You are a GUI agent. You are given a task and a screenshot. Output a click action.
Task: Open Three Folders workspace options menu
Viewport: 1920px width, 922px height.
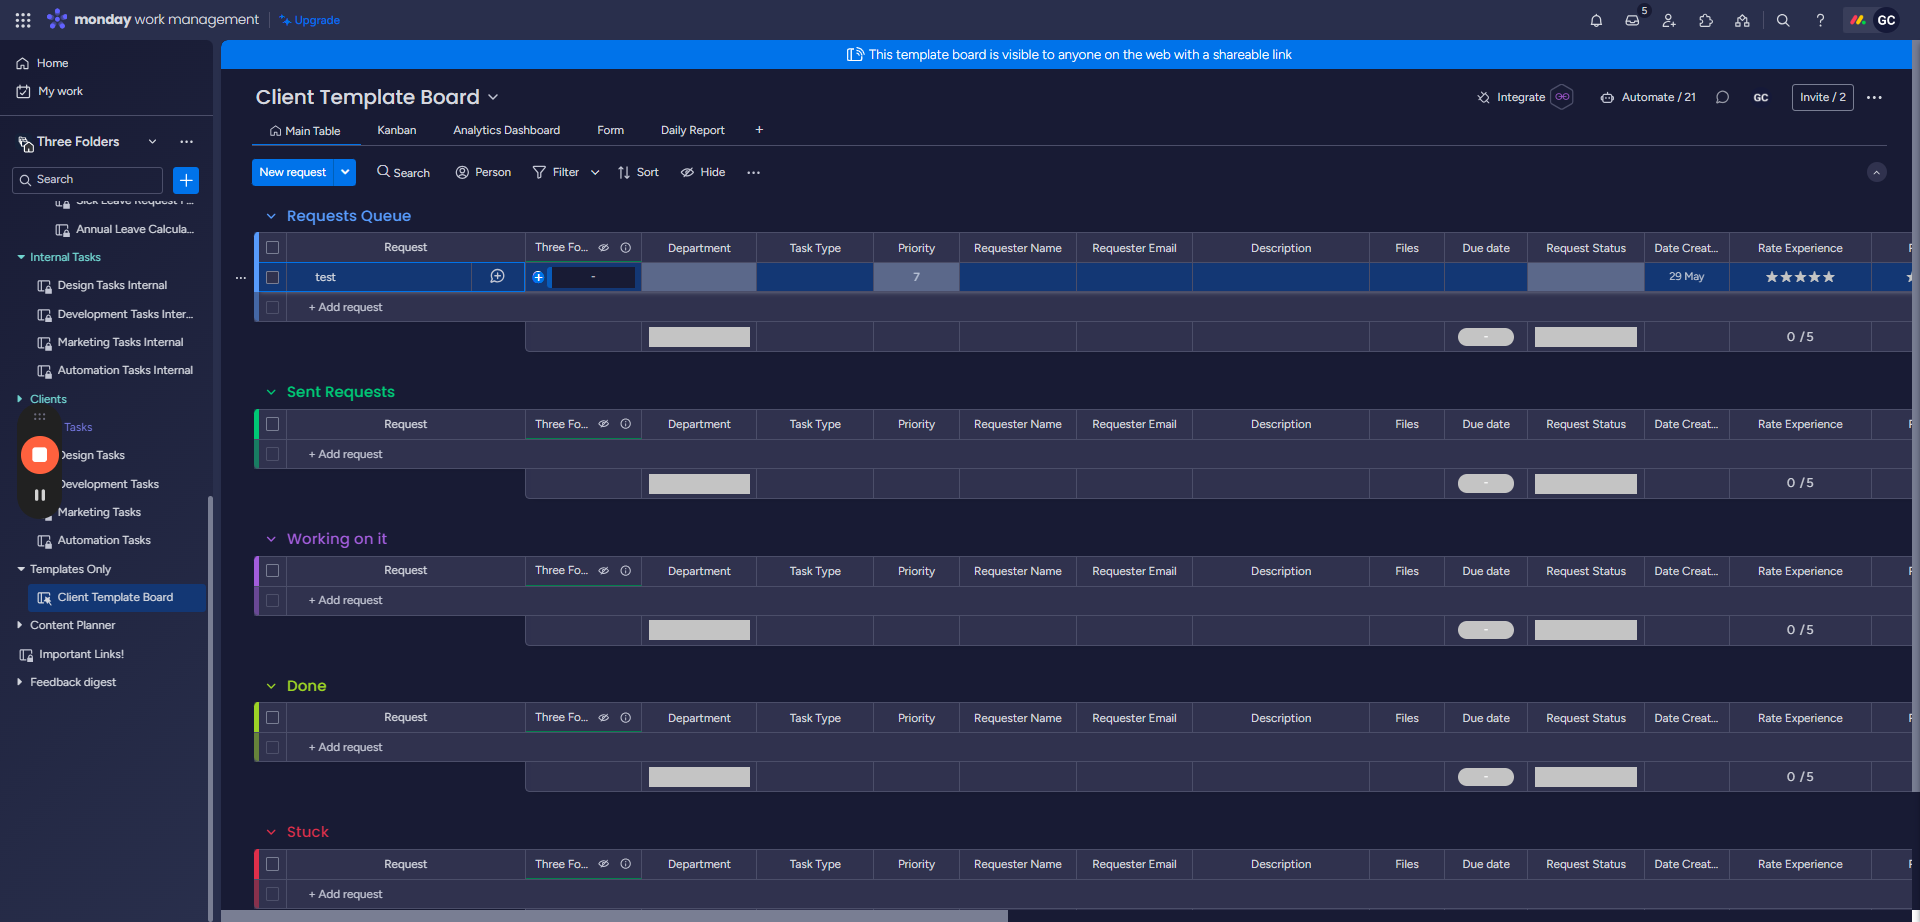[186, 142]
